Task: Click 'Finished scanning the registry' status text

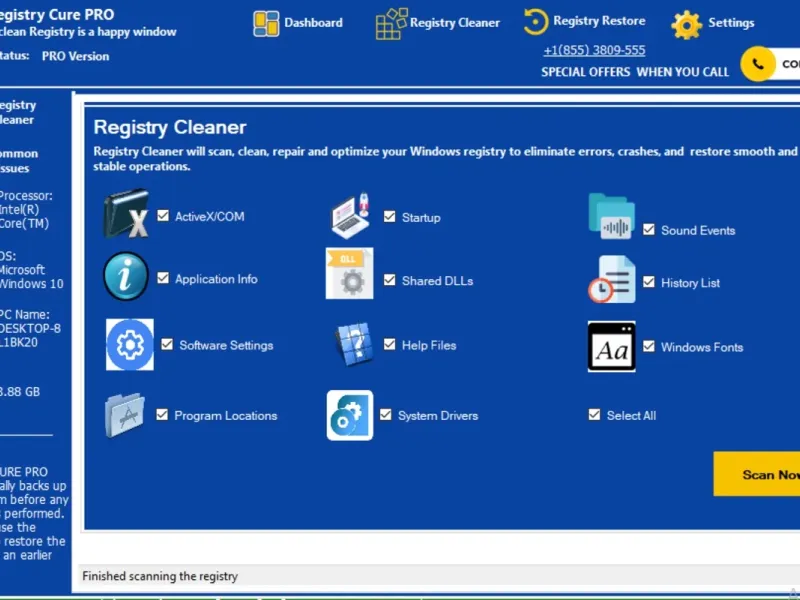Action: point(160,576)
